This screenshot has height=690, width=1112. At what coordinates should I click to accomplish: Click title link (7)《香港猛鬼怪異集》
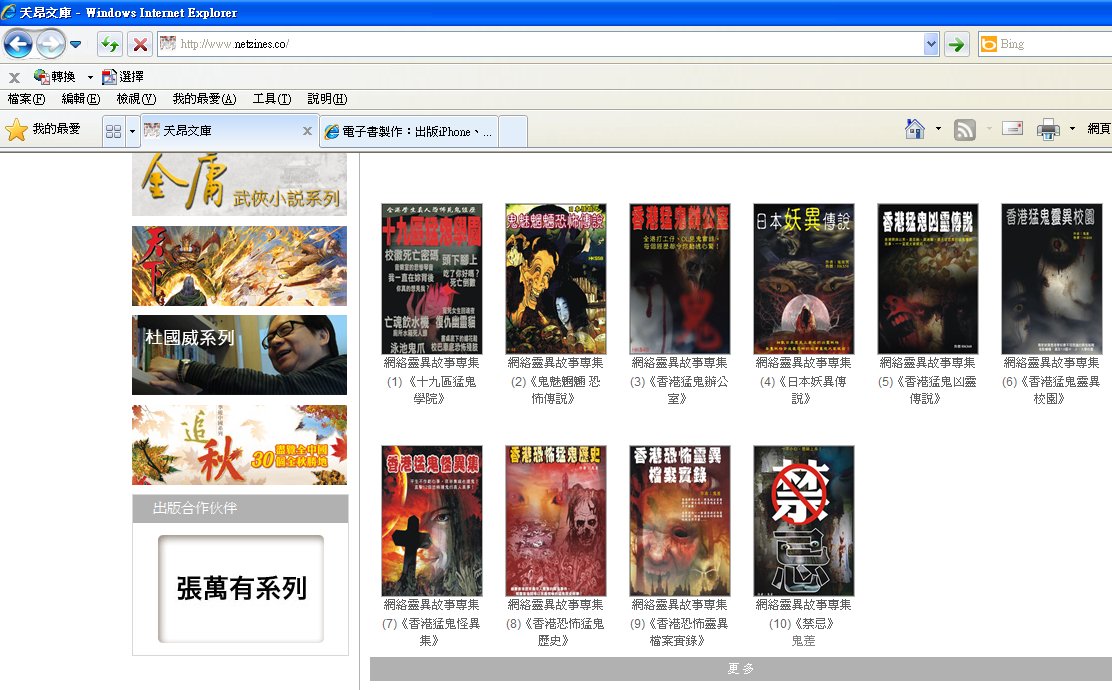[432, 632]
